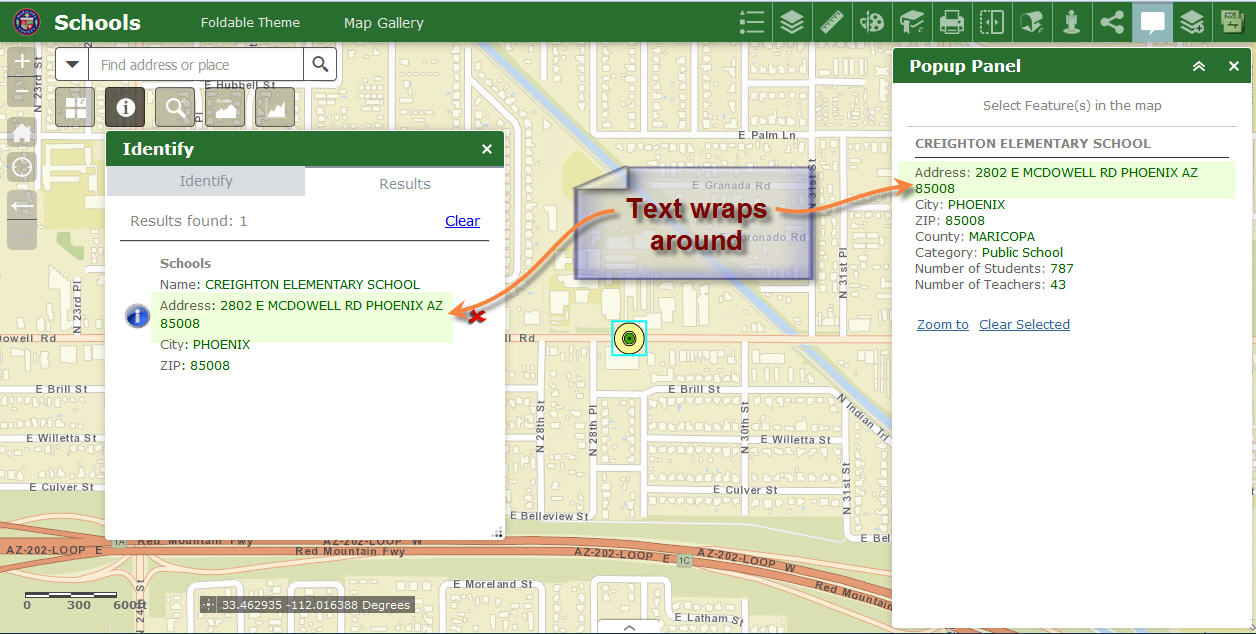Zoom out with the minus button
Image resolution: width=1256 pixels, height=634 pixels.
tap(22, 92)
